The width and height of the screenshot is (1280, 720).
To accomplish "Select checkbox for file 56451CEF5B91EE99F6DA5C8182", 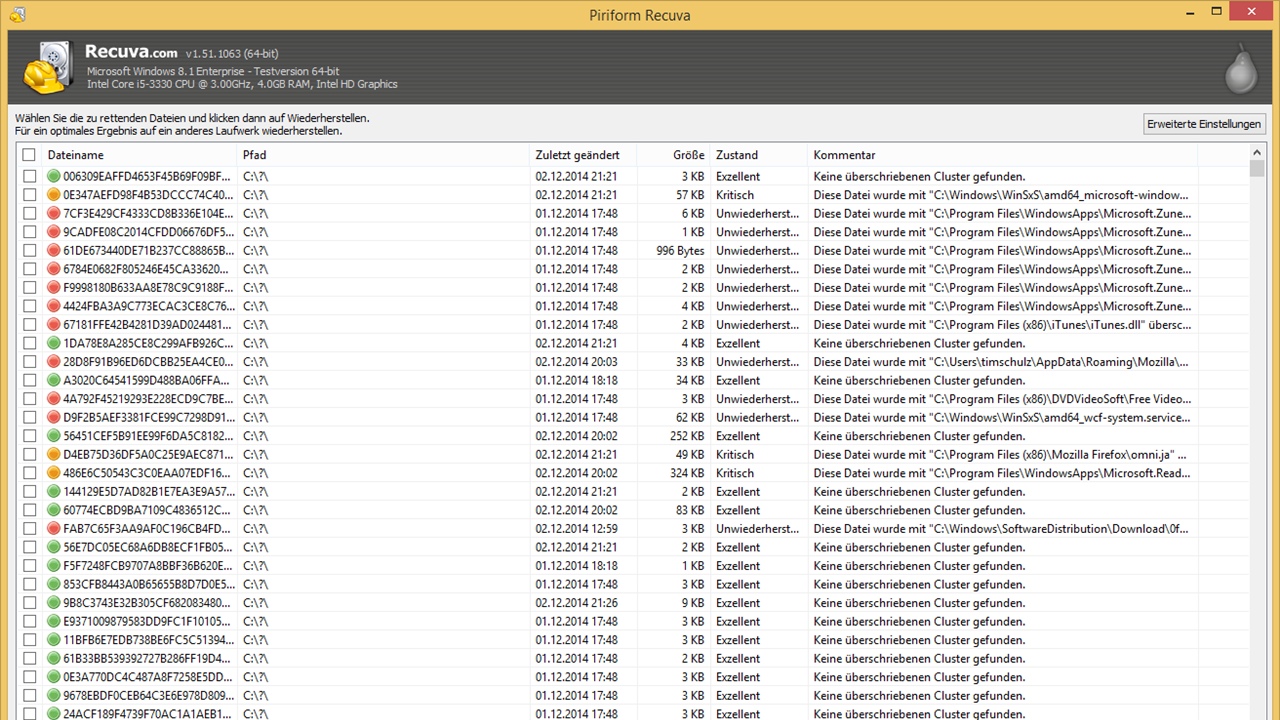I will (29, 436).
